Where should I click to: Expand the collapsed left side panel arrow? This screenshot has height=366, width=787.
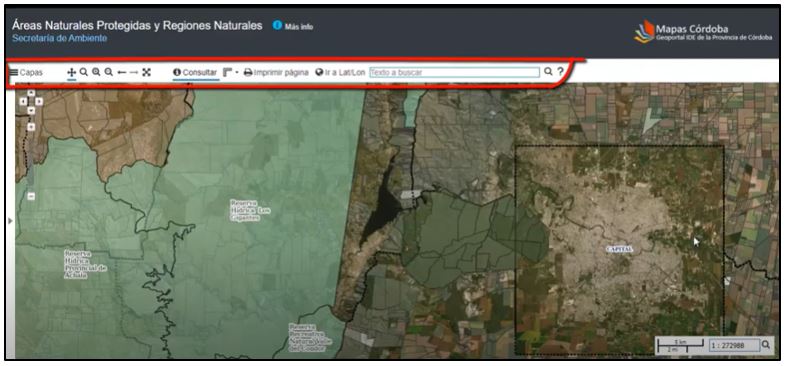point(11,220)
